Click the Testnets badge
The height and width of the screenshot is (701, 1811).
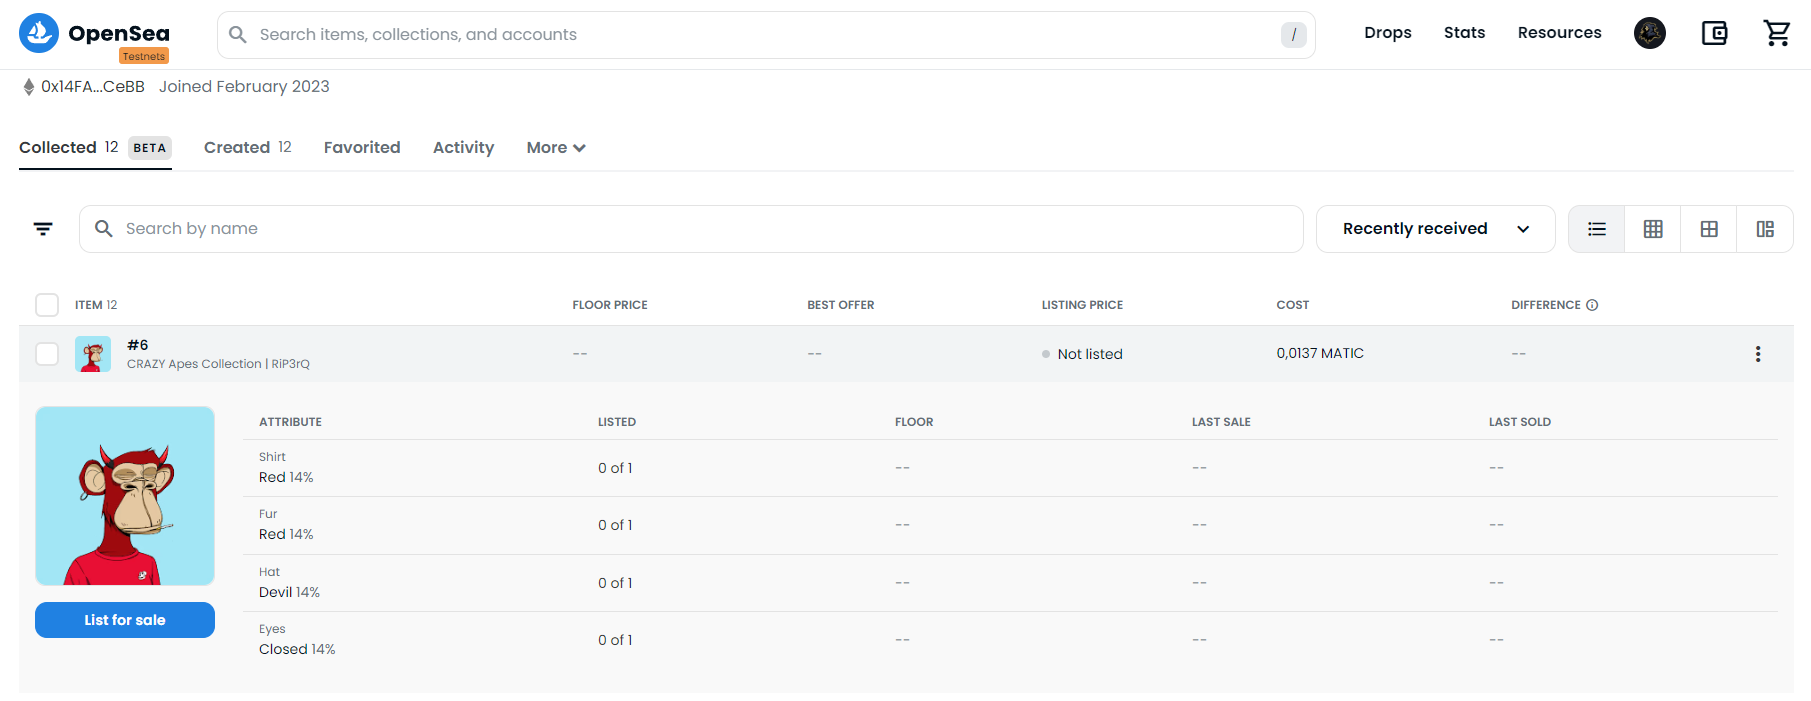tap(144, 56)
